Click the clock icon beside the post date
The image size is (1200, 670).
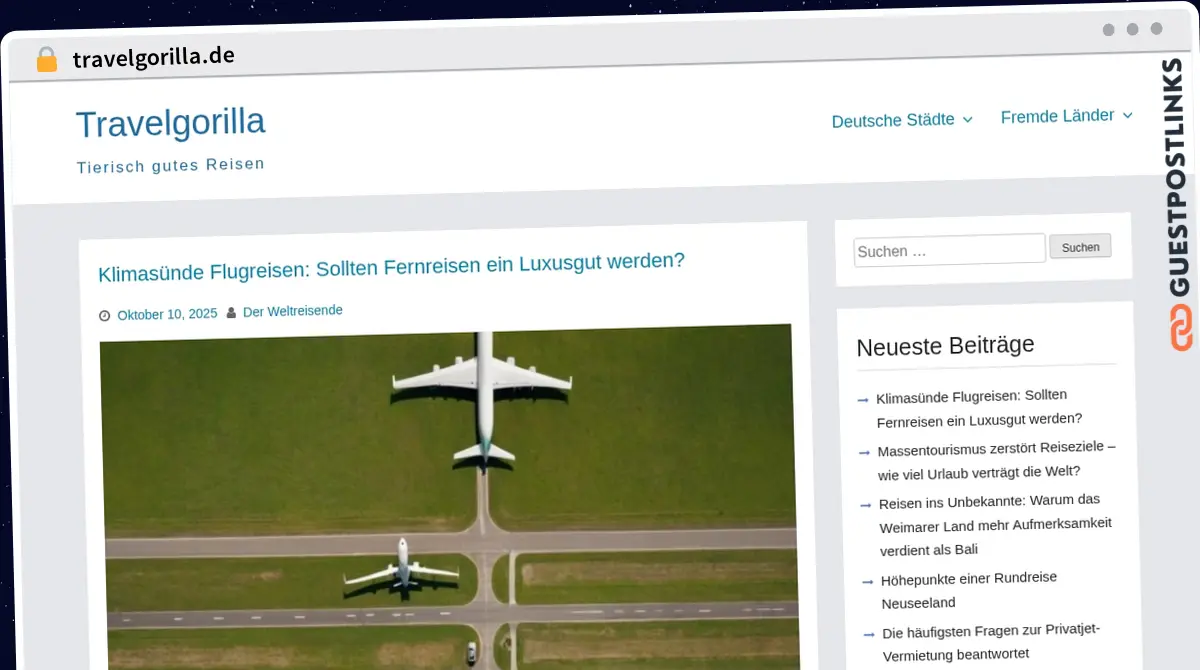[x=105, y=316]
